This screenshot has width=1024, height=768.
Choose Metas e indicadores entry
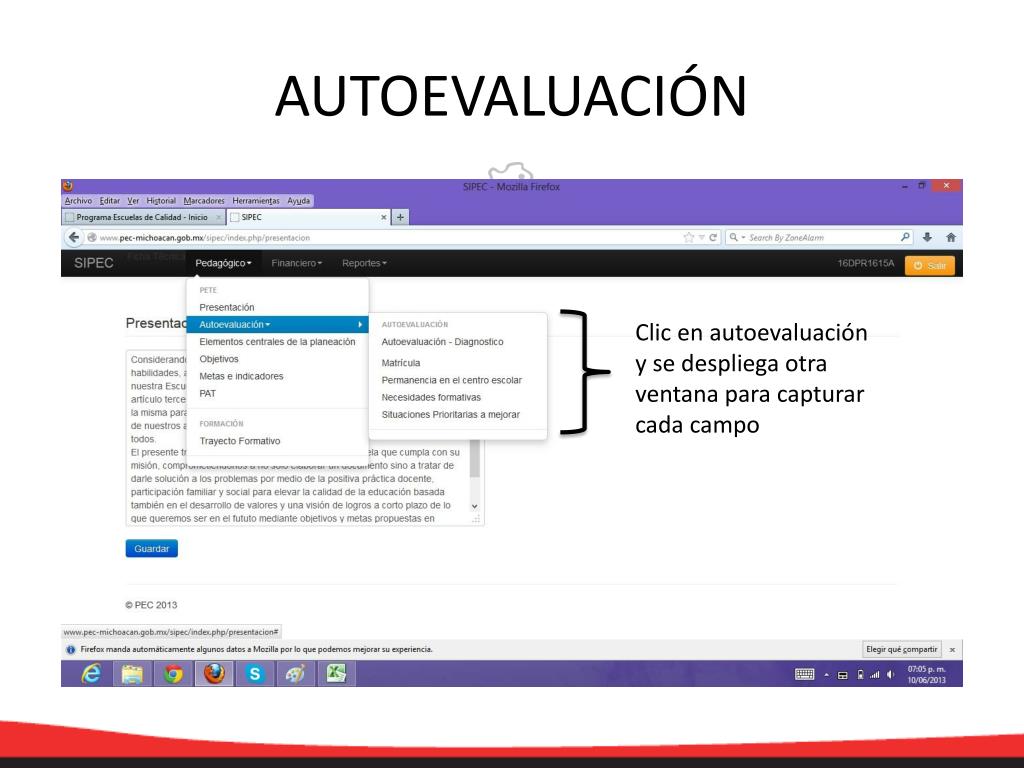click(x=241, y=376)
